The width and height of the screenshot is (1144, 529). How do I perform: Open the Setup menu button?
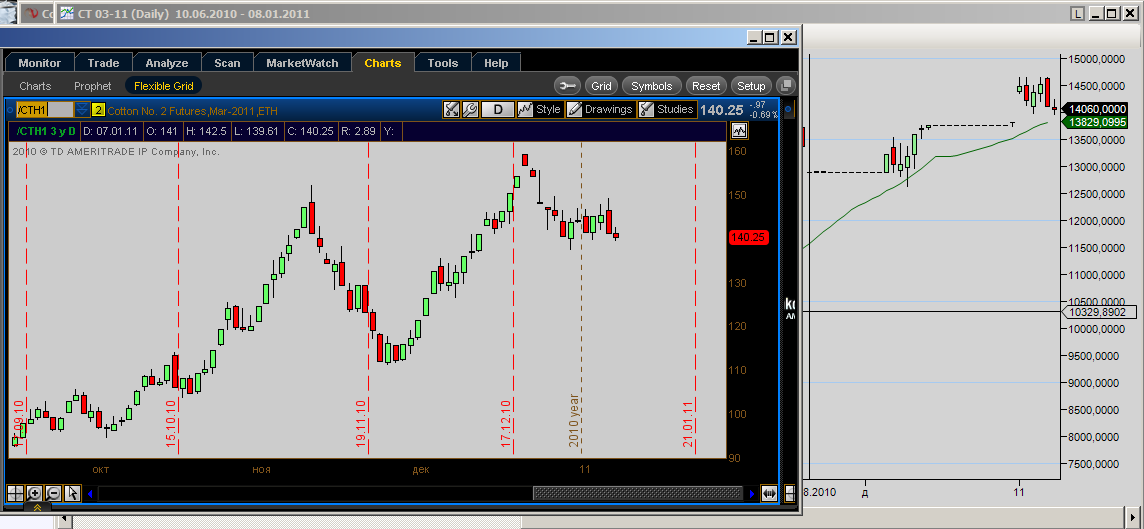(x=751, y=86)
